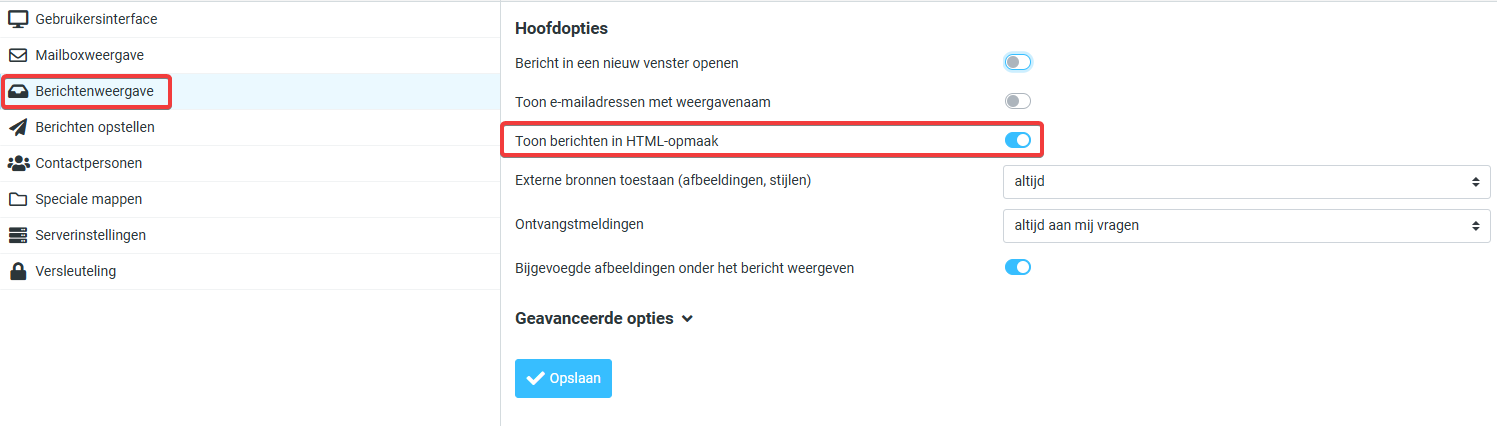Enable 'Bericht in een nieuw venster openen' switch
The image size is (1497, 426).
point(1017,62)
